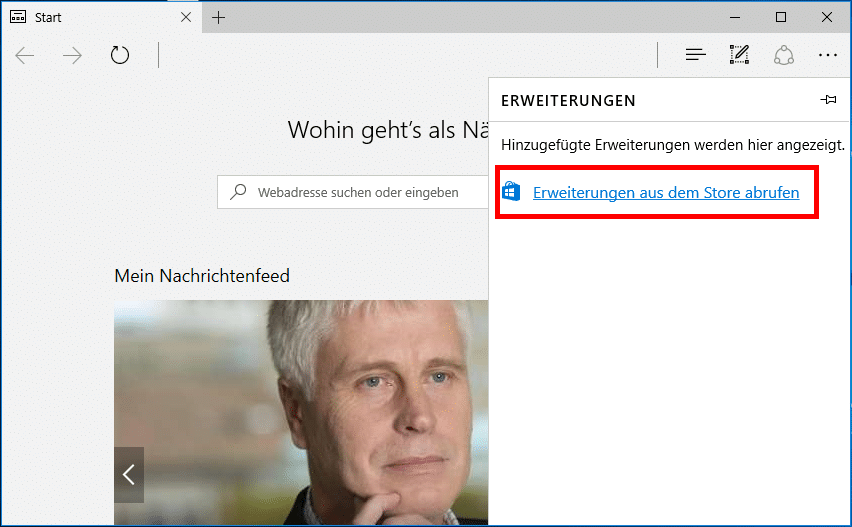Focus the Webadresse suchen oder eingeben field

[x=353, y=192]
